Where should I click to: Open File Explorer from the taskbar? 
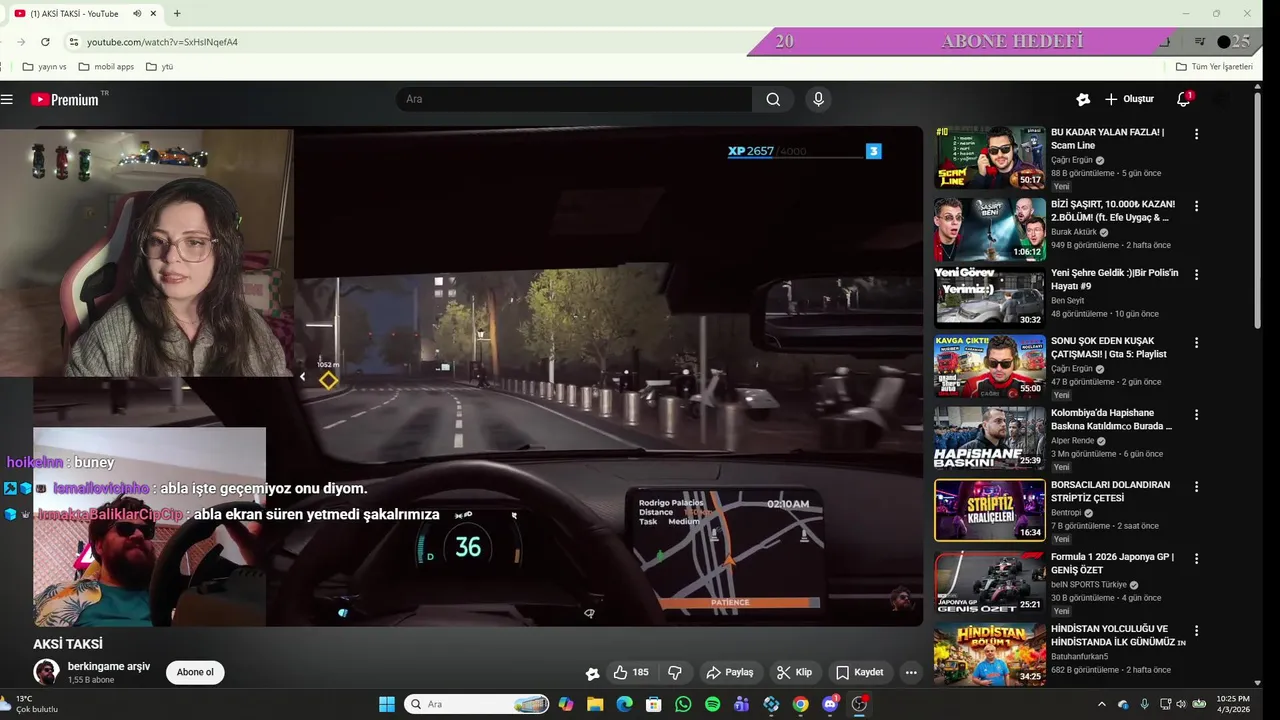click(595, 704)
